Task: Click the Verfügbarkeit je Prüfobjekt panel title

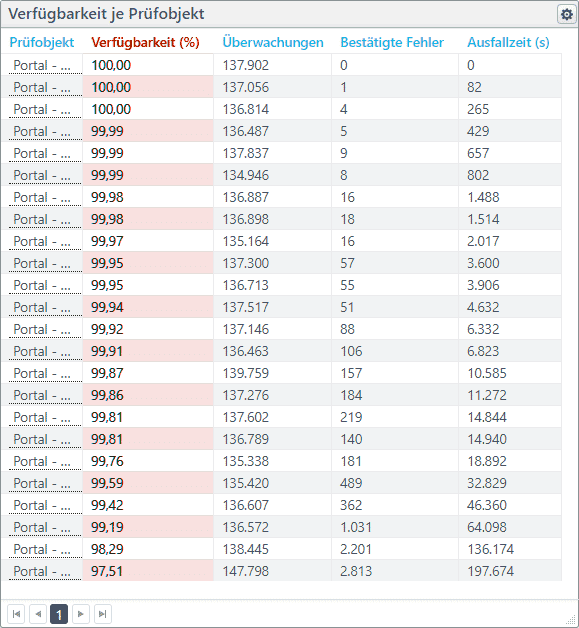Action: 106,14
